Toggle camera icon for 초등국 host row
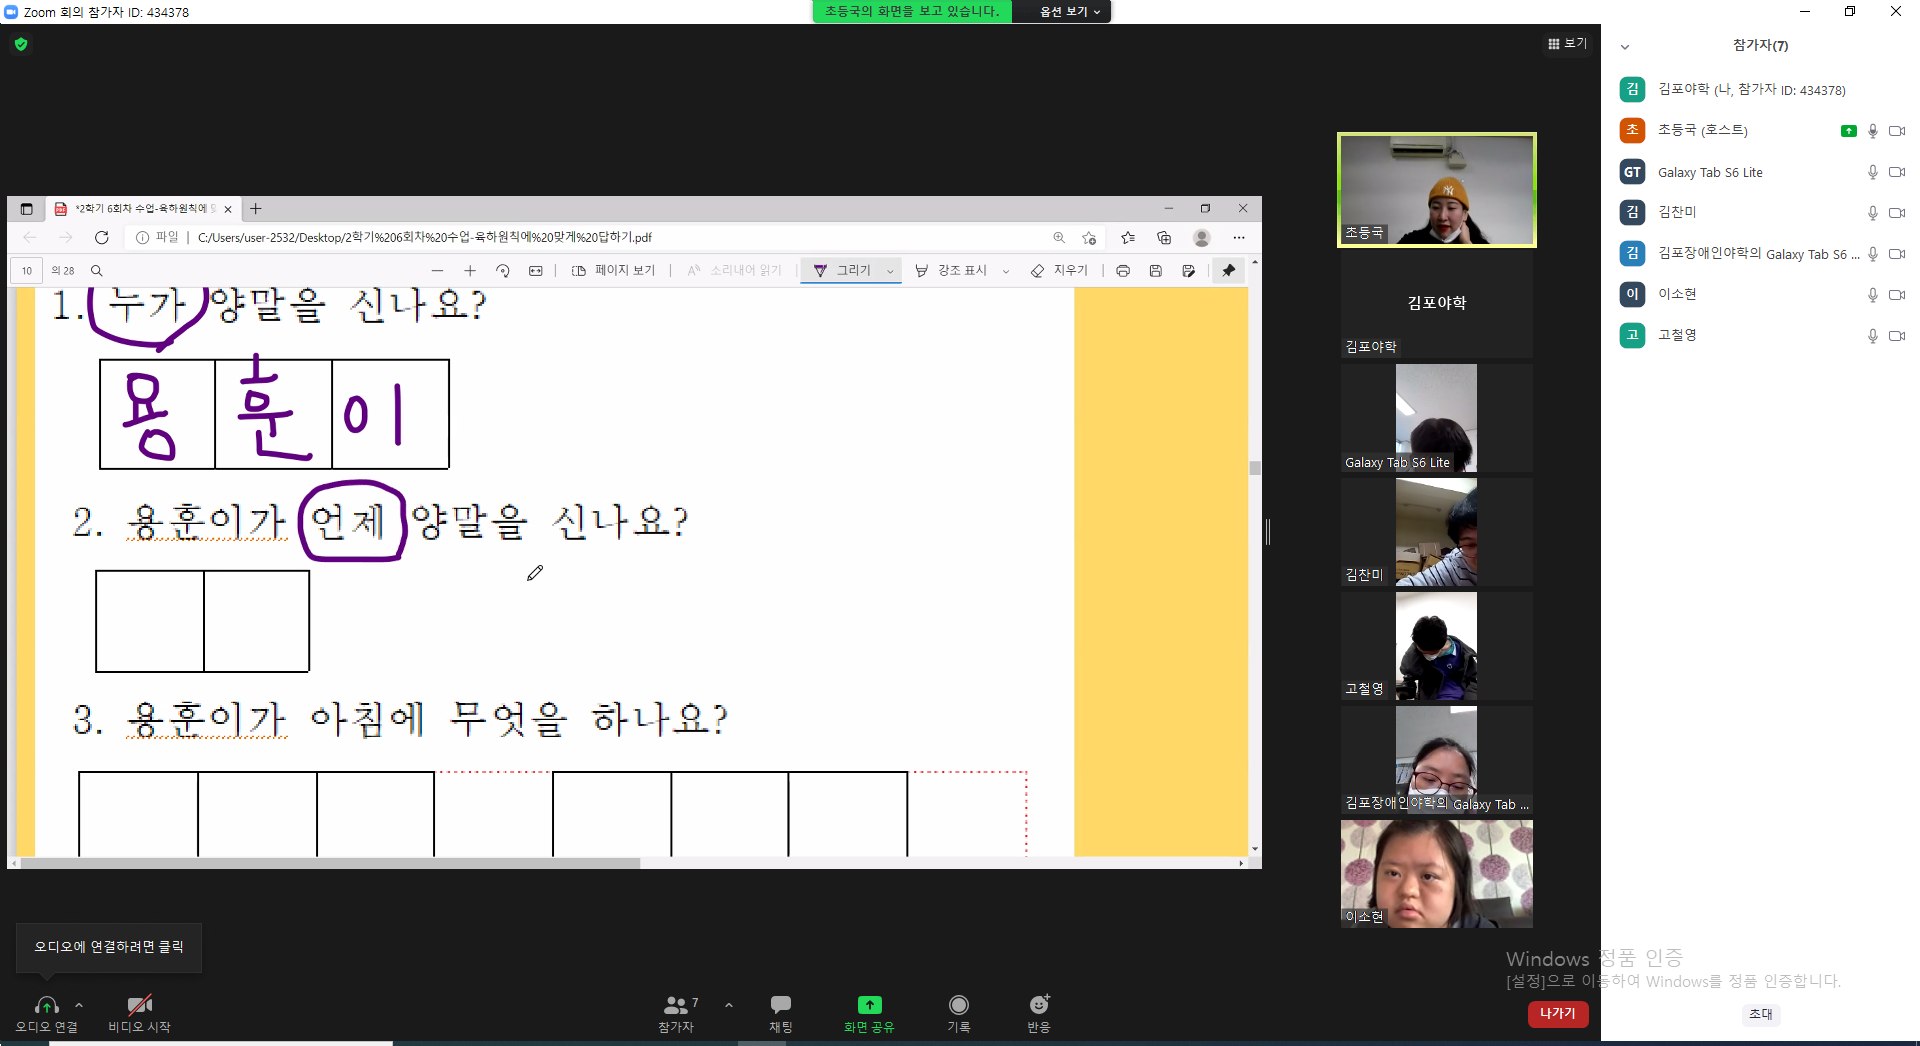This screenshot has width=1920, height=1046. [x=1897, y=131]
